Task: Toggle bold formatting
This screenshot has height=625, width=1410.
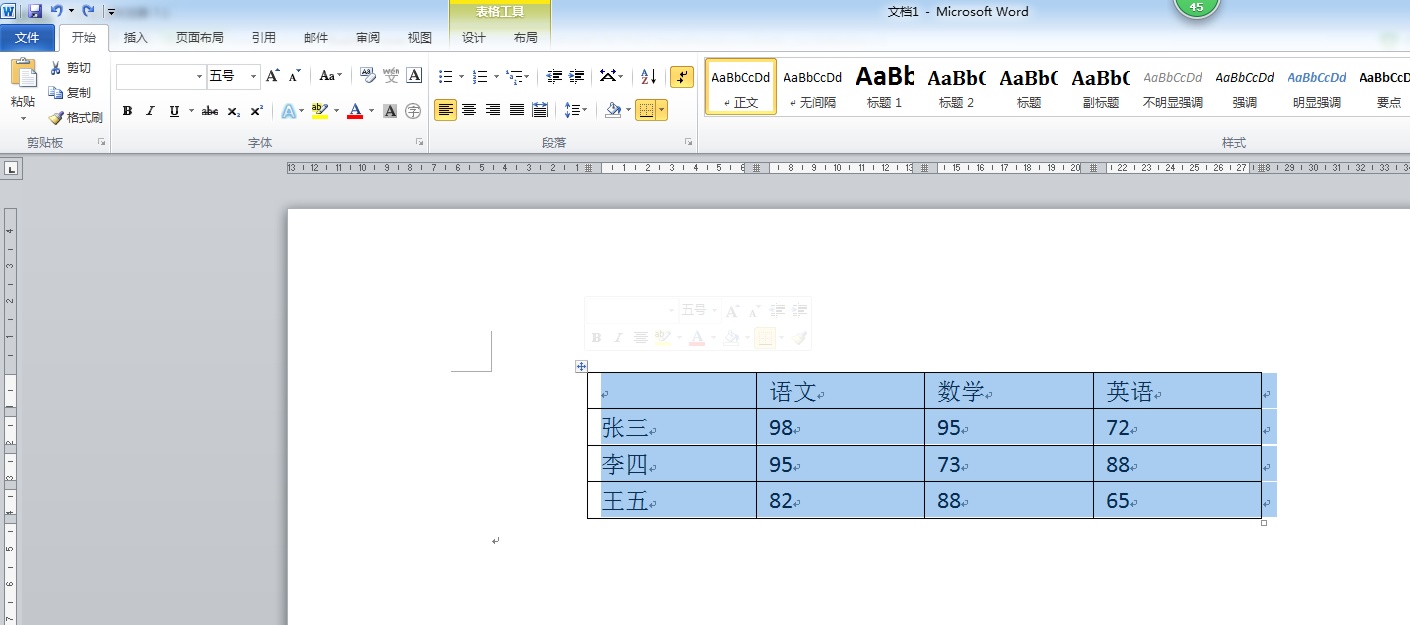Action: tap(127, 111)
